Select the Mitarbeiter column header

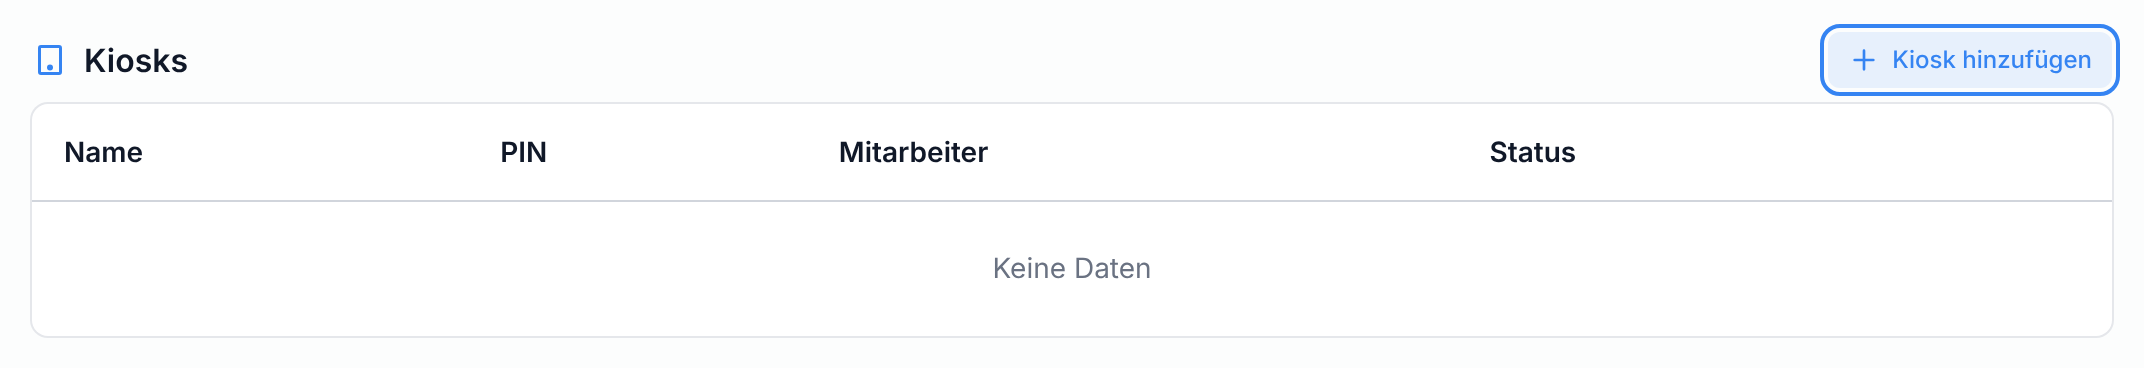tap(913, 152)
